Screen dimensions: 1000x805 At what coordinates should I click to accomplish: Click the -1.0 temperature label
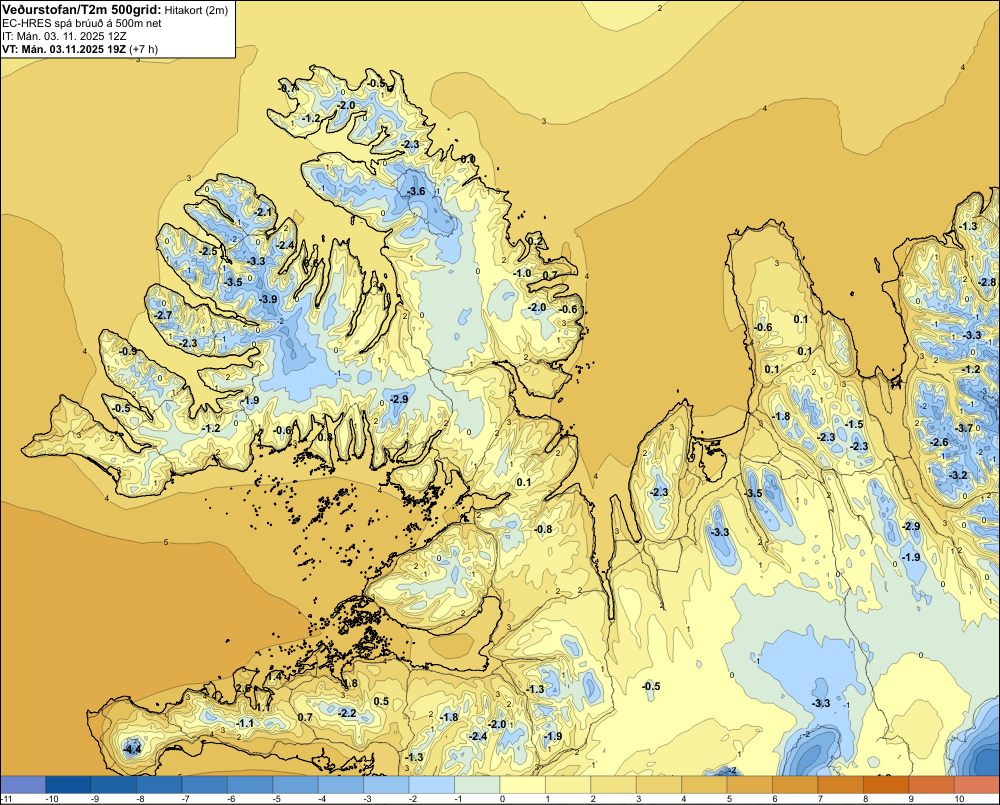[522, 273]
